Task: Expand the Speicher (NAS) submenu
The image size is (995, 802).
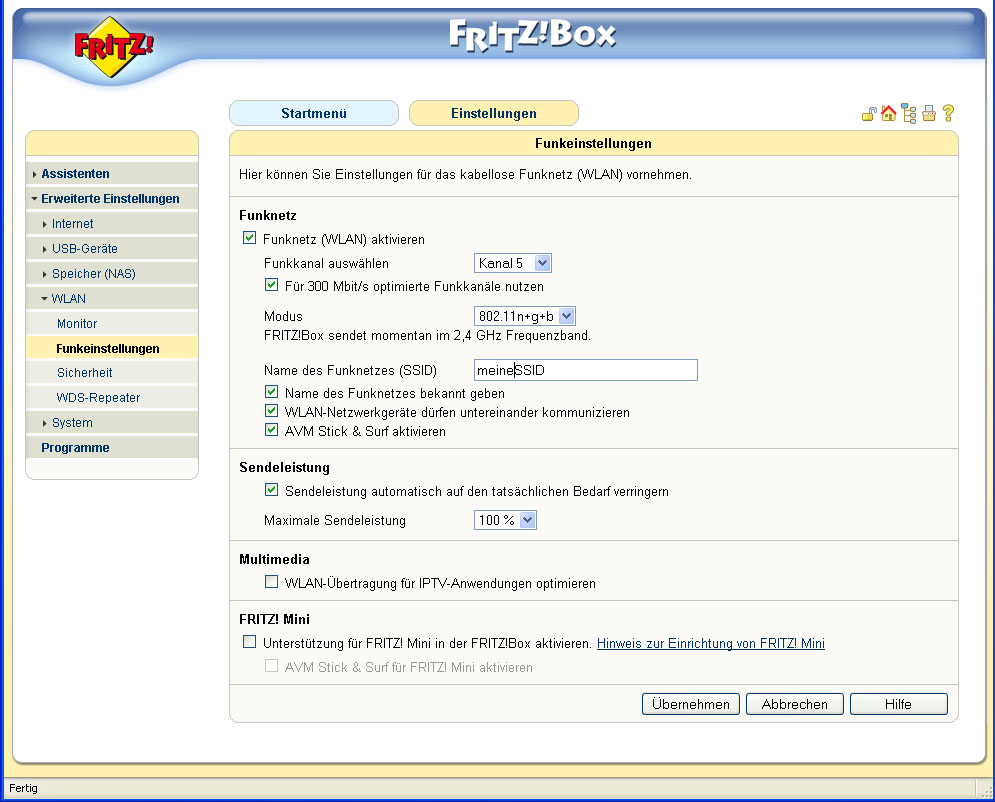Action: click(x=112, y=273)
